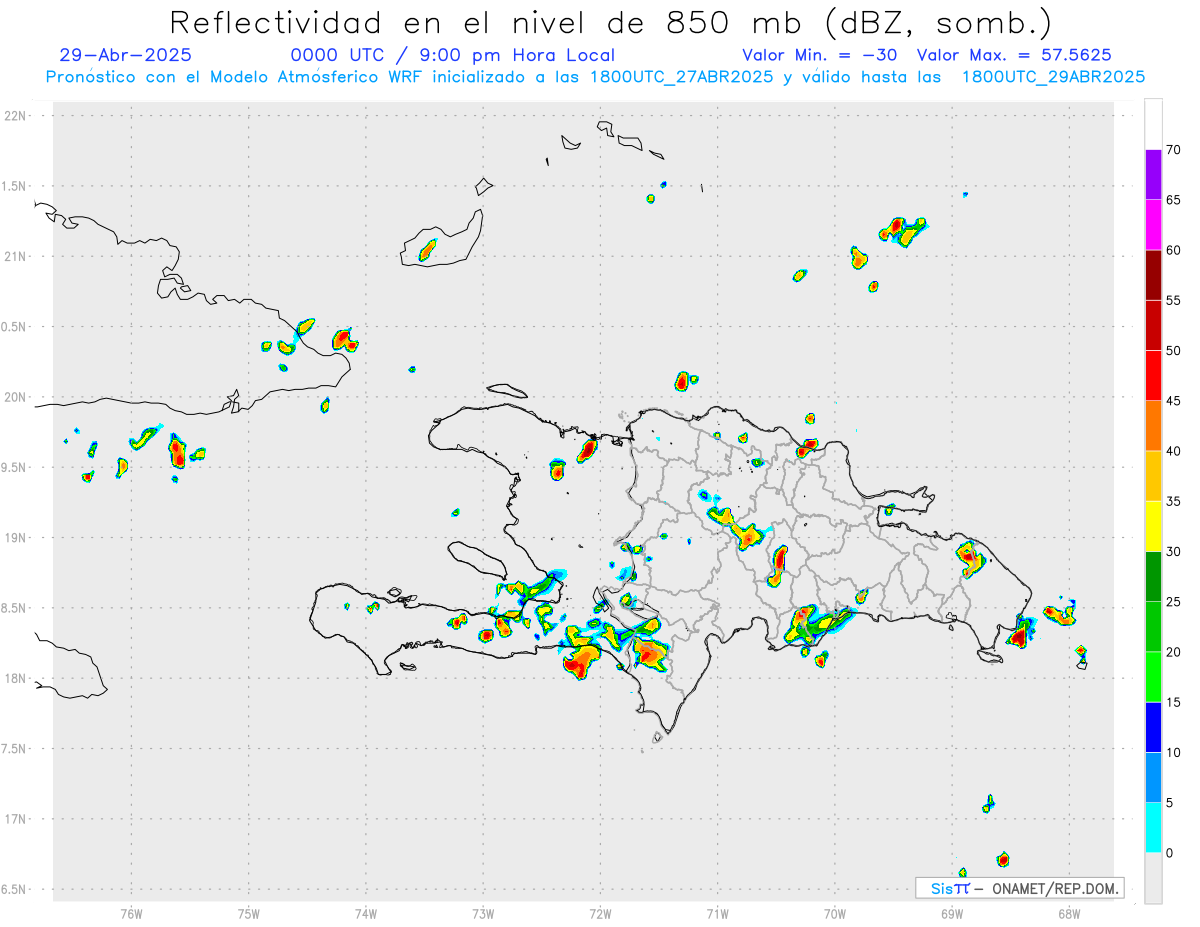Click the '21N' latitude label
The height and width of the screenshot is (927, 1200).
[15, 257]
